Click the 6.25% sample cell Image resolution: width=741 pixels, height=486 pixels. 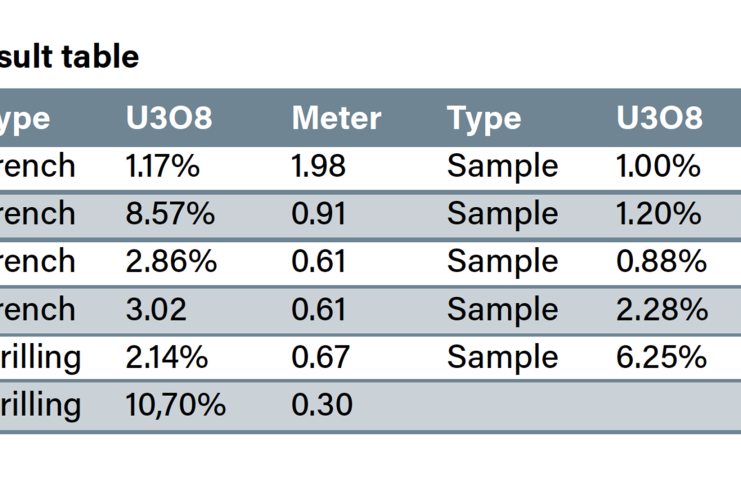(662, 357)
